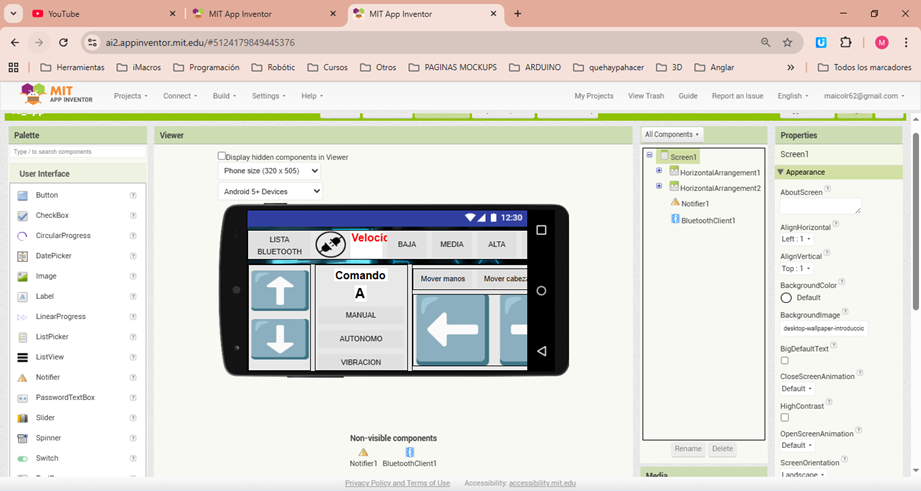
Task: Select the Bluetooth plug icon in viewer
Action: point(331,244)
